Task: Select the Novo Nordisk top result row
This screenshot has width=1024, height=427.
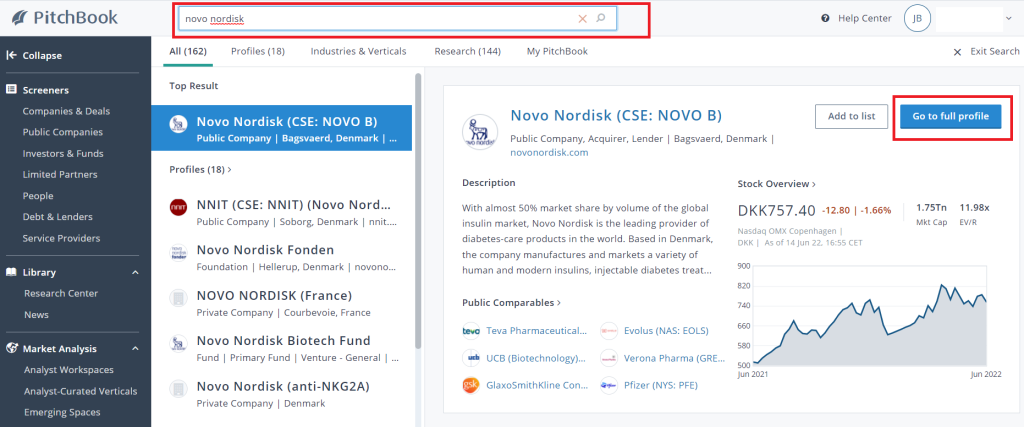Action: pos(281,128)
